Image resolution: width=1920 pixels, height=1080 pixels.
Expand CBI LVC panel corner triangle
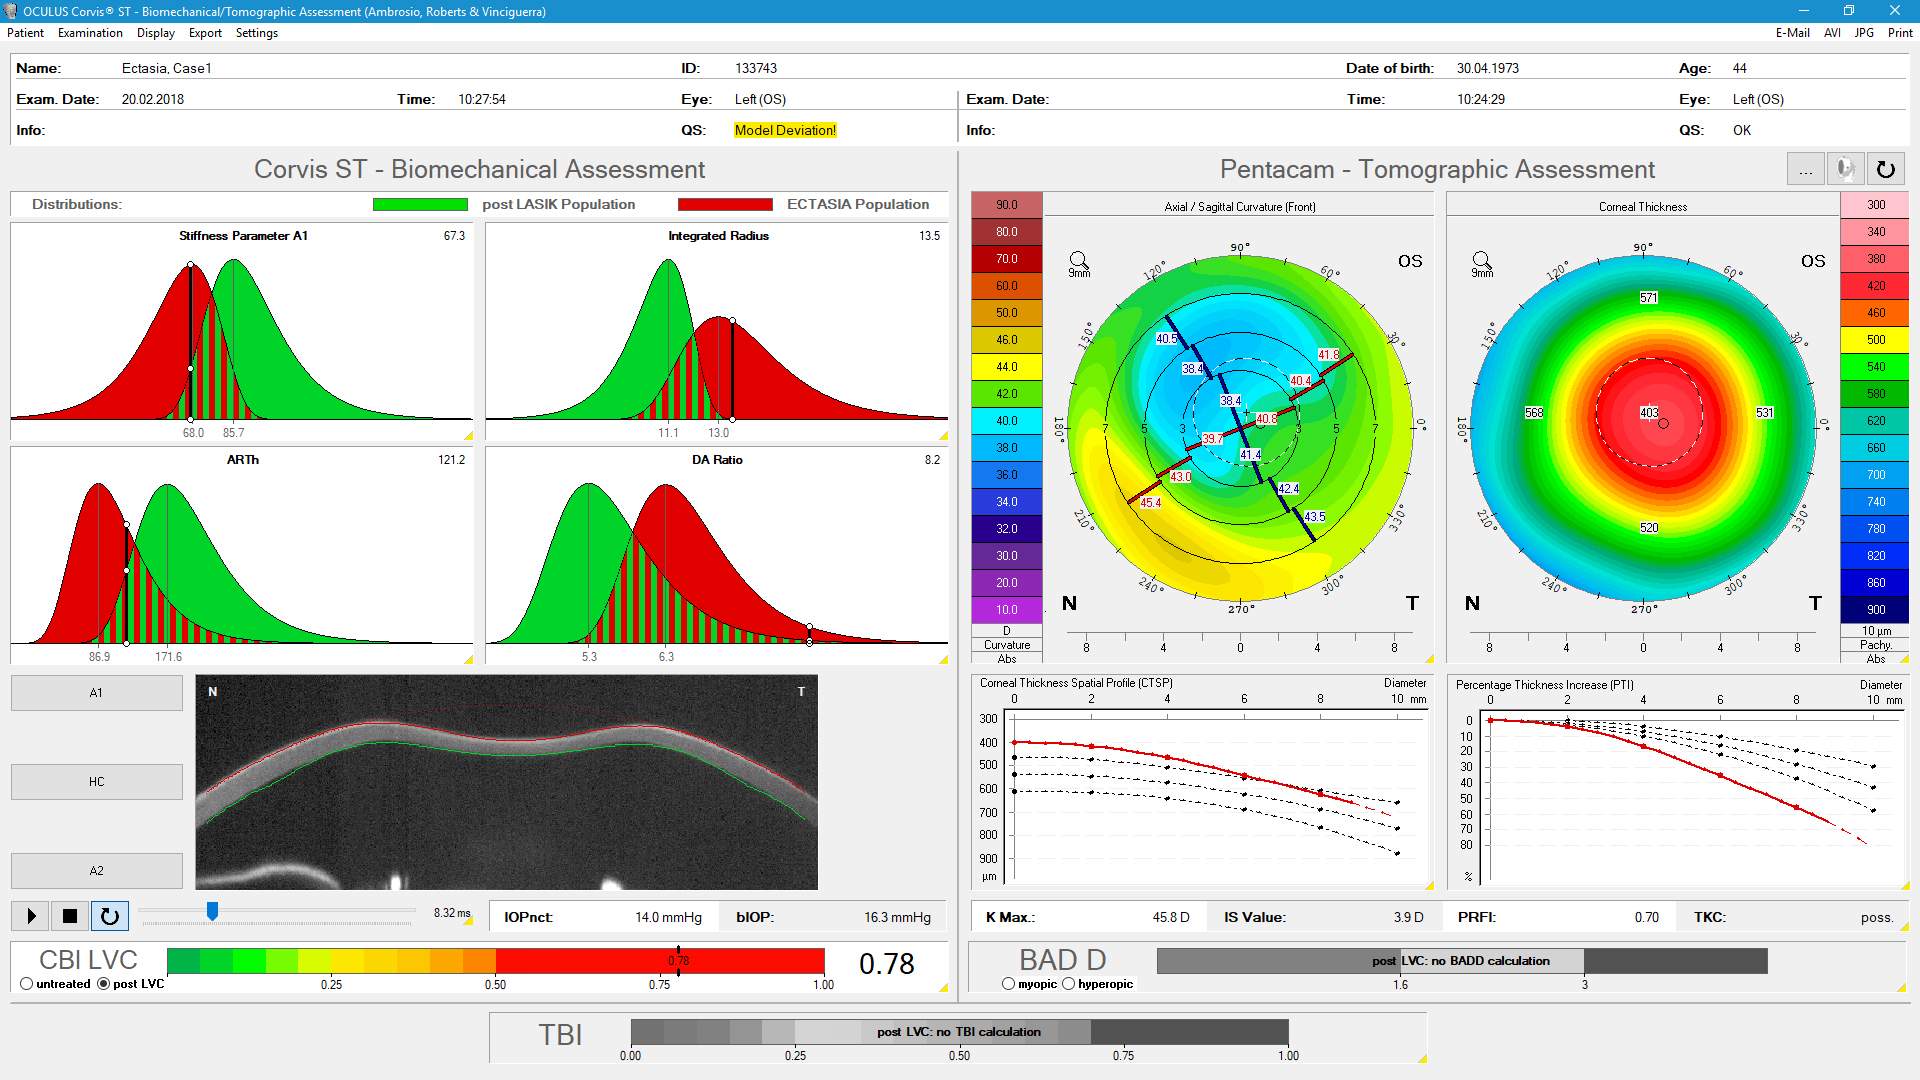(943, 988)
